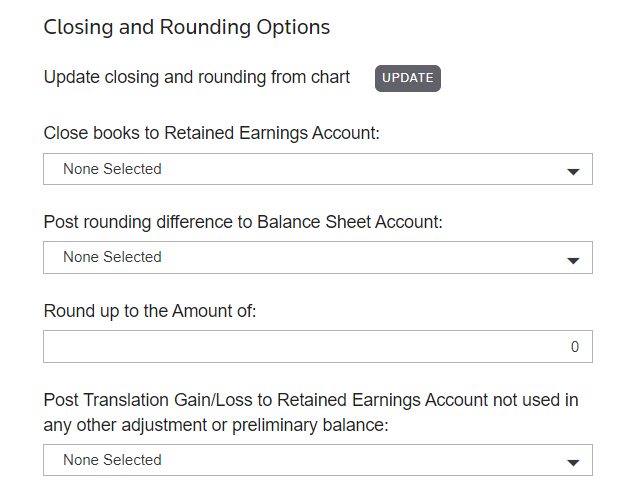Click None Selected under Translation Gain/Loss label
624x500 pixels.
coord(112,460)
